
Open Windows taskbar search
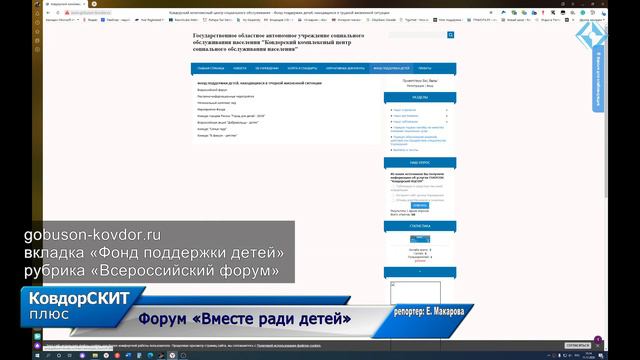point(48,356)
